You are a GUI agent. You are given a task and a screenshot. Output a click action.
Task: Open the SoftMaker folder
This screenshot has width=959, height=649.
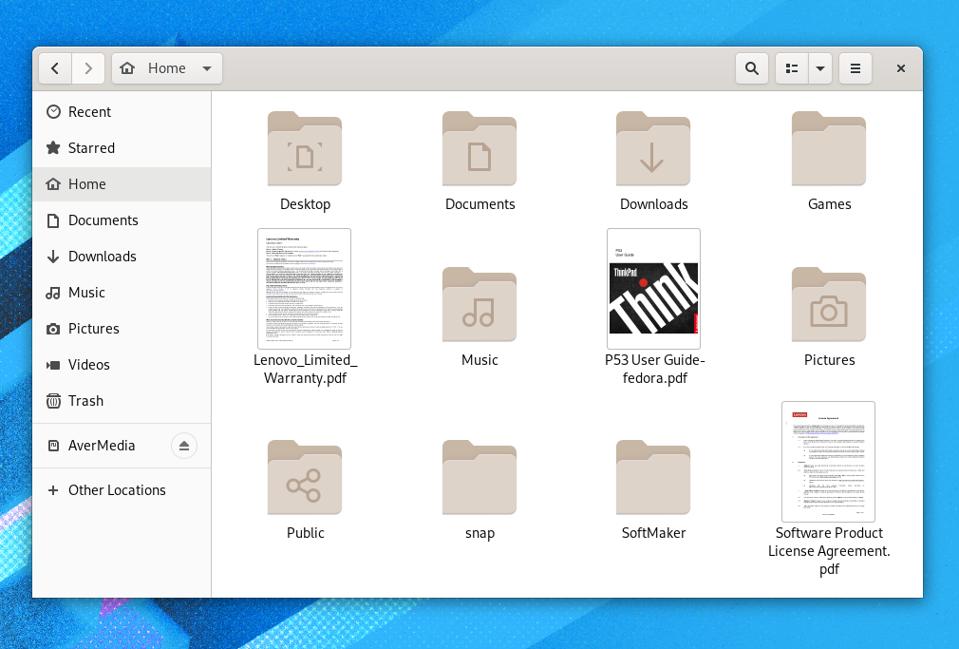[x=654, y=477]
